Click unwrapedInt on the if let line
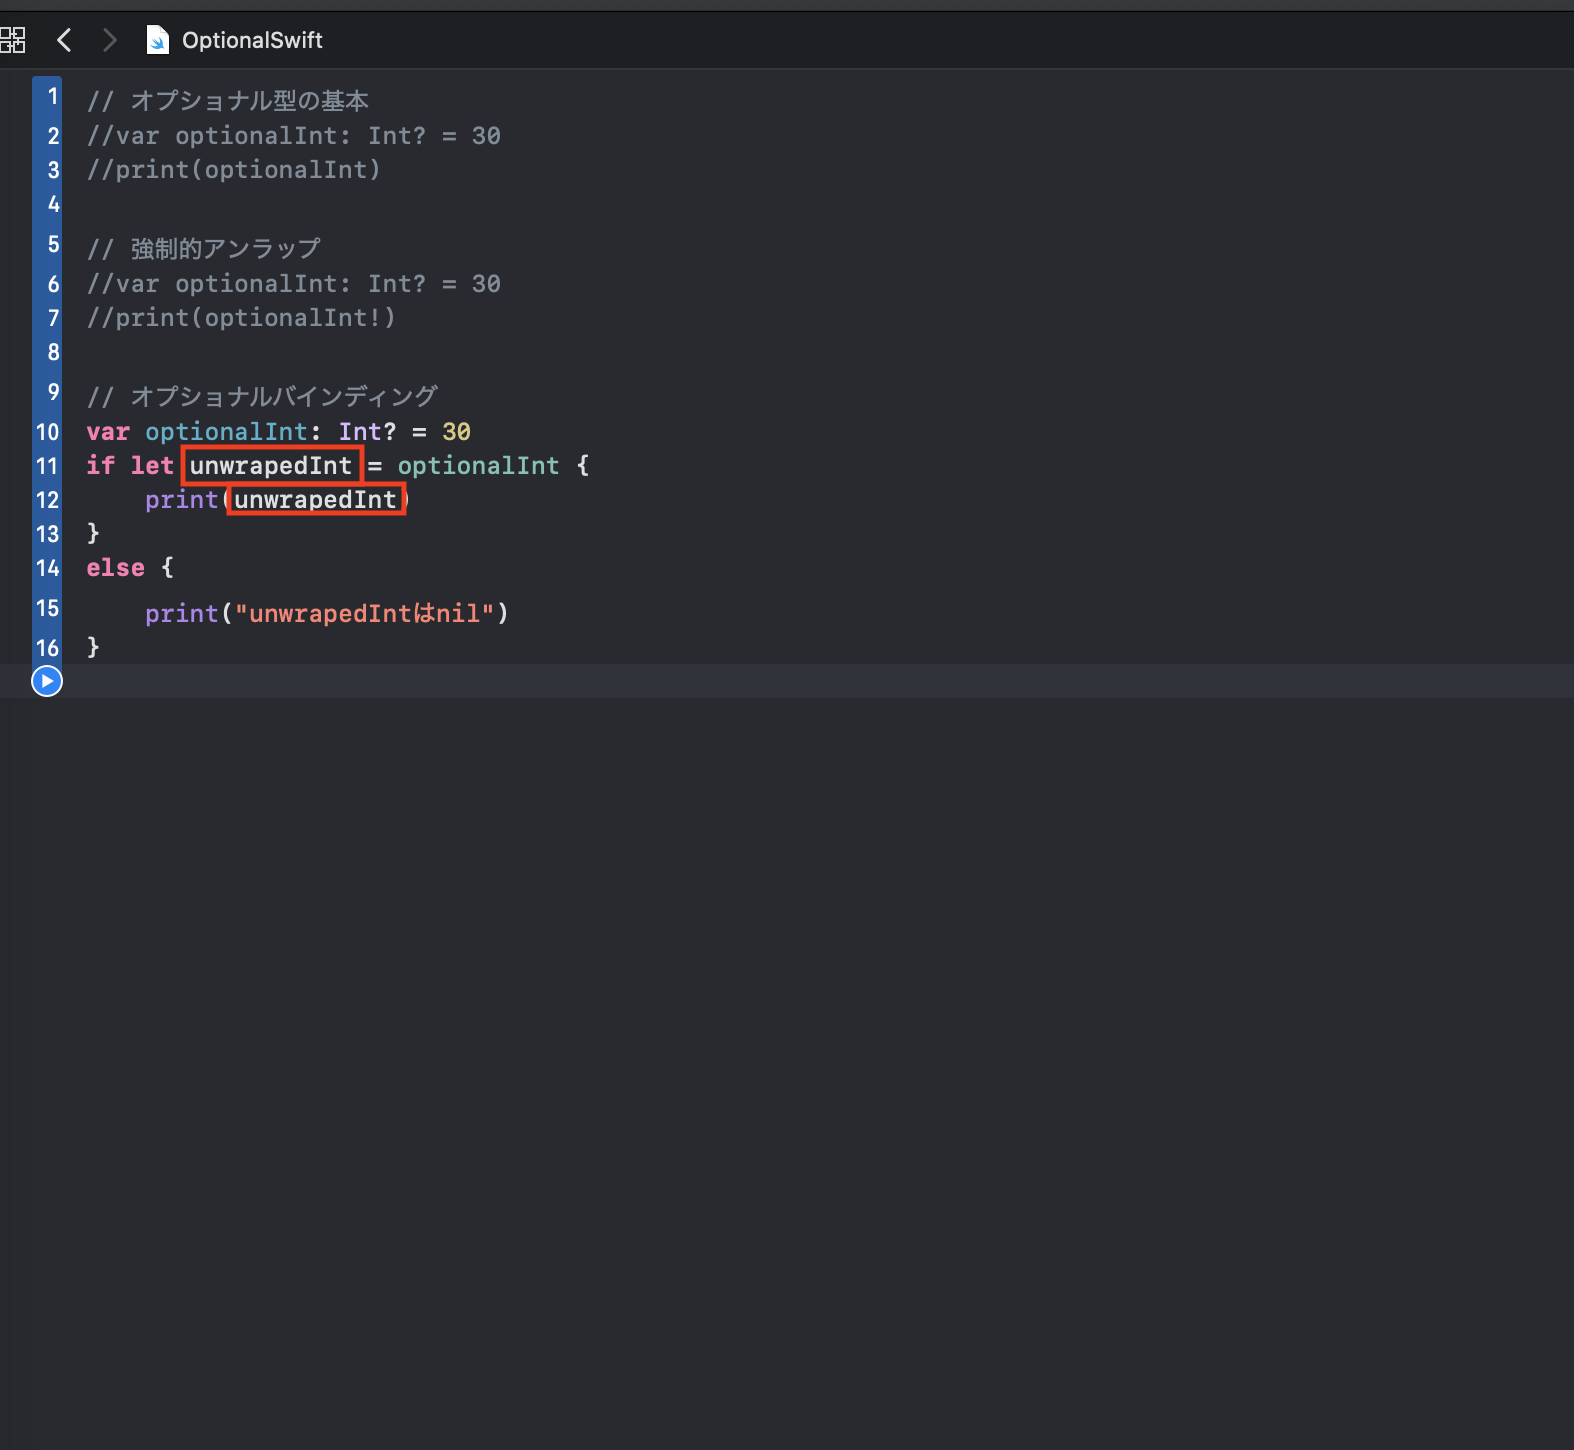Screen dimensions: 1574x1450 (x=271, y=466)
